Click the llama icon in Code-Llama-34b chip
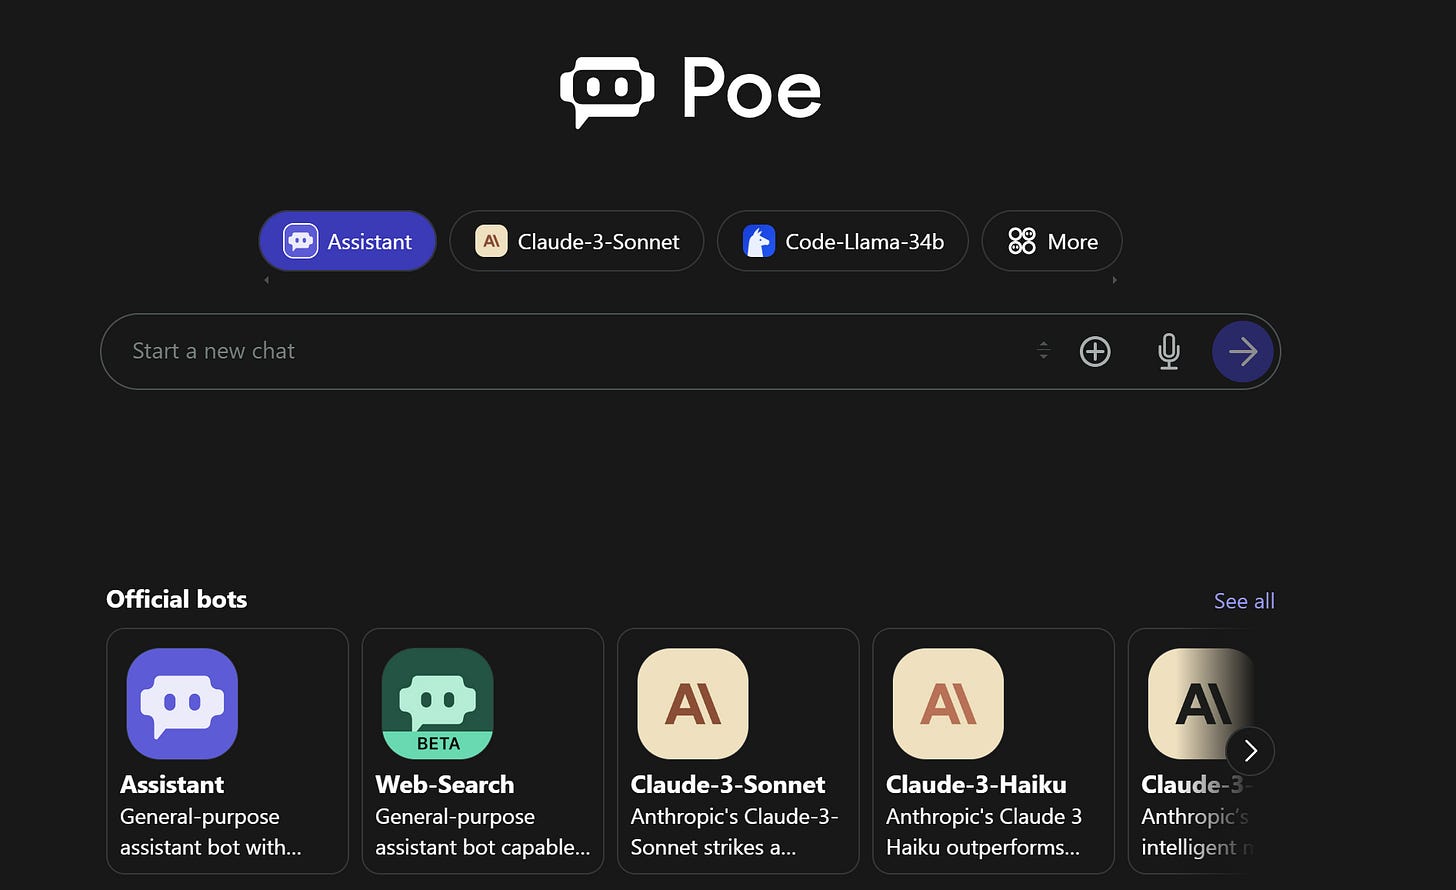The image size is (1456, 890). click(x=759, y=241)
